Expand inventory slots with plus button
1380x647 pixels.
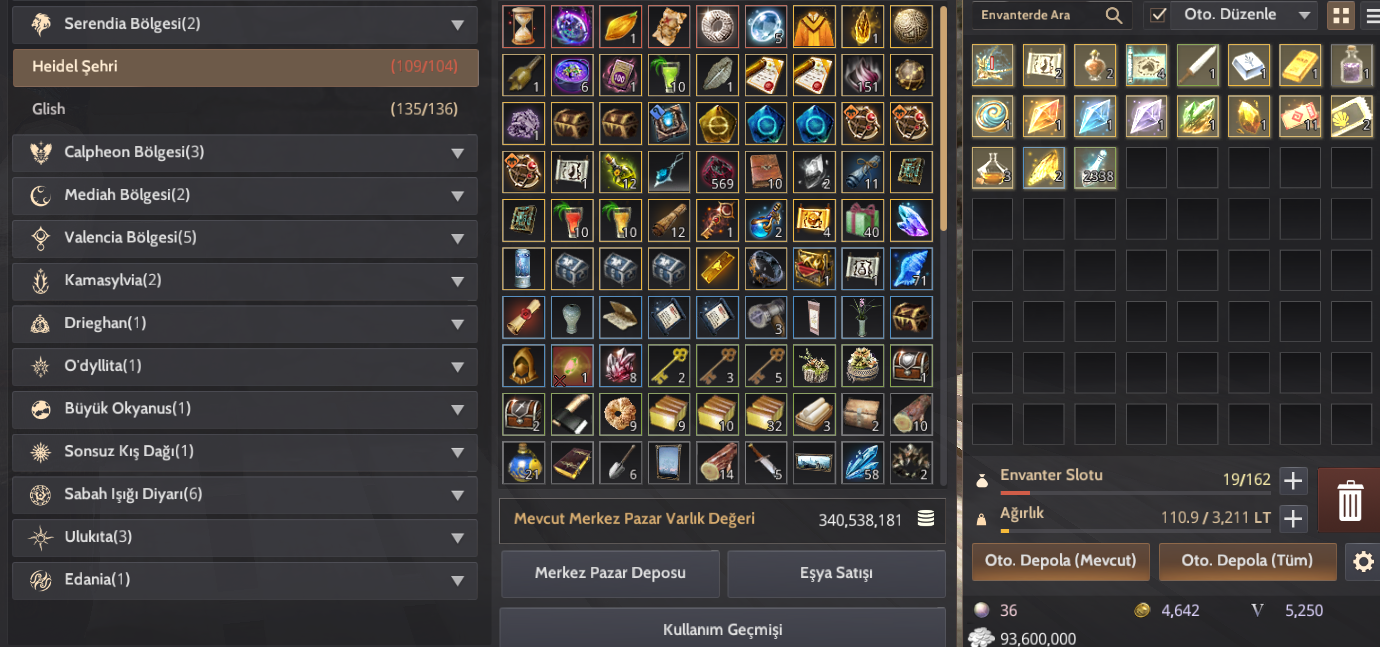[x=1294, y=481]
